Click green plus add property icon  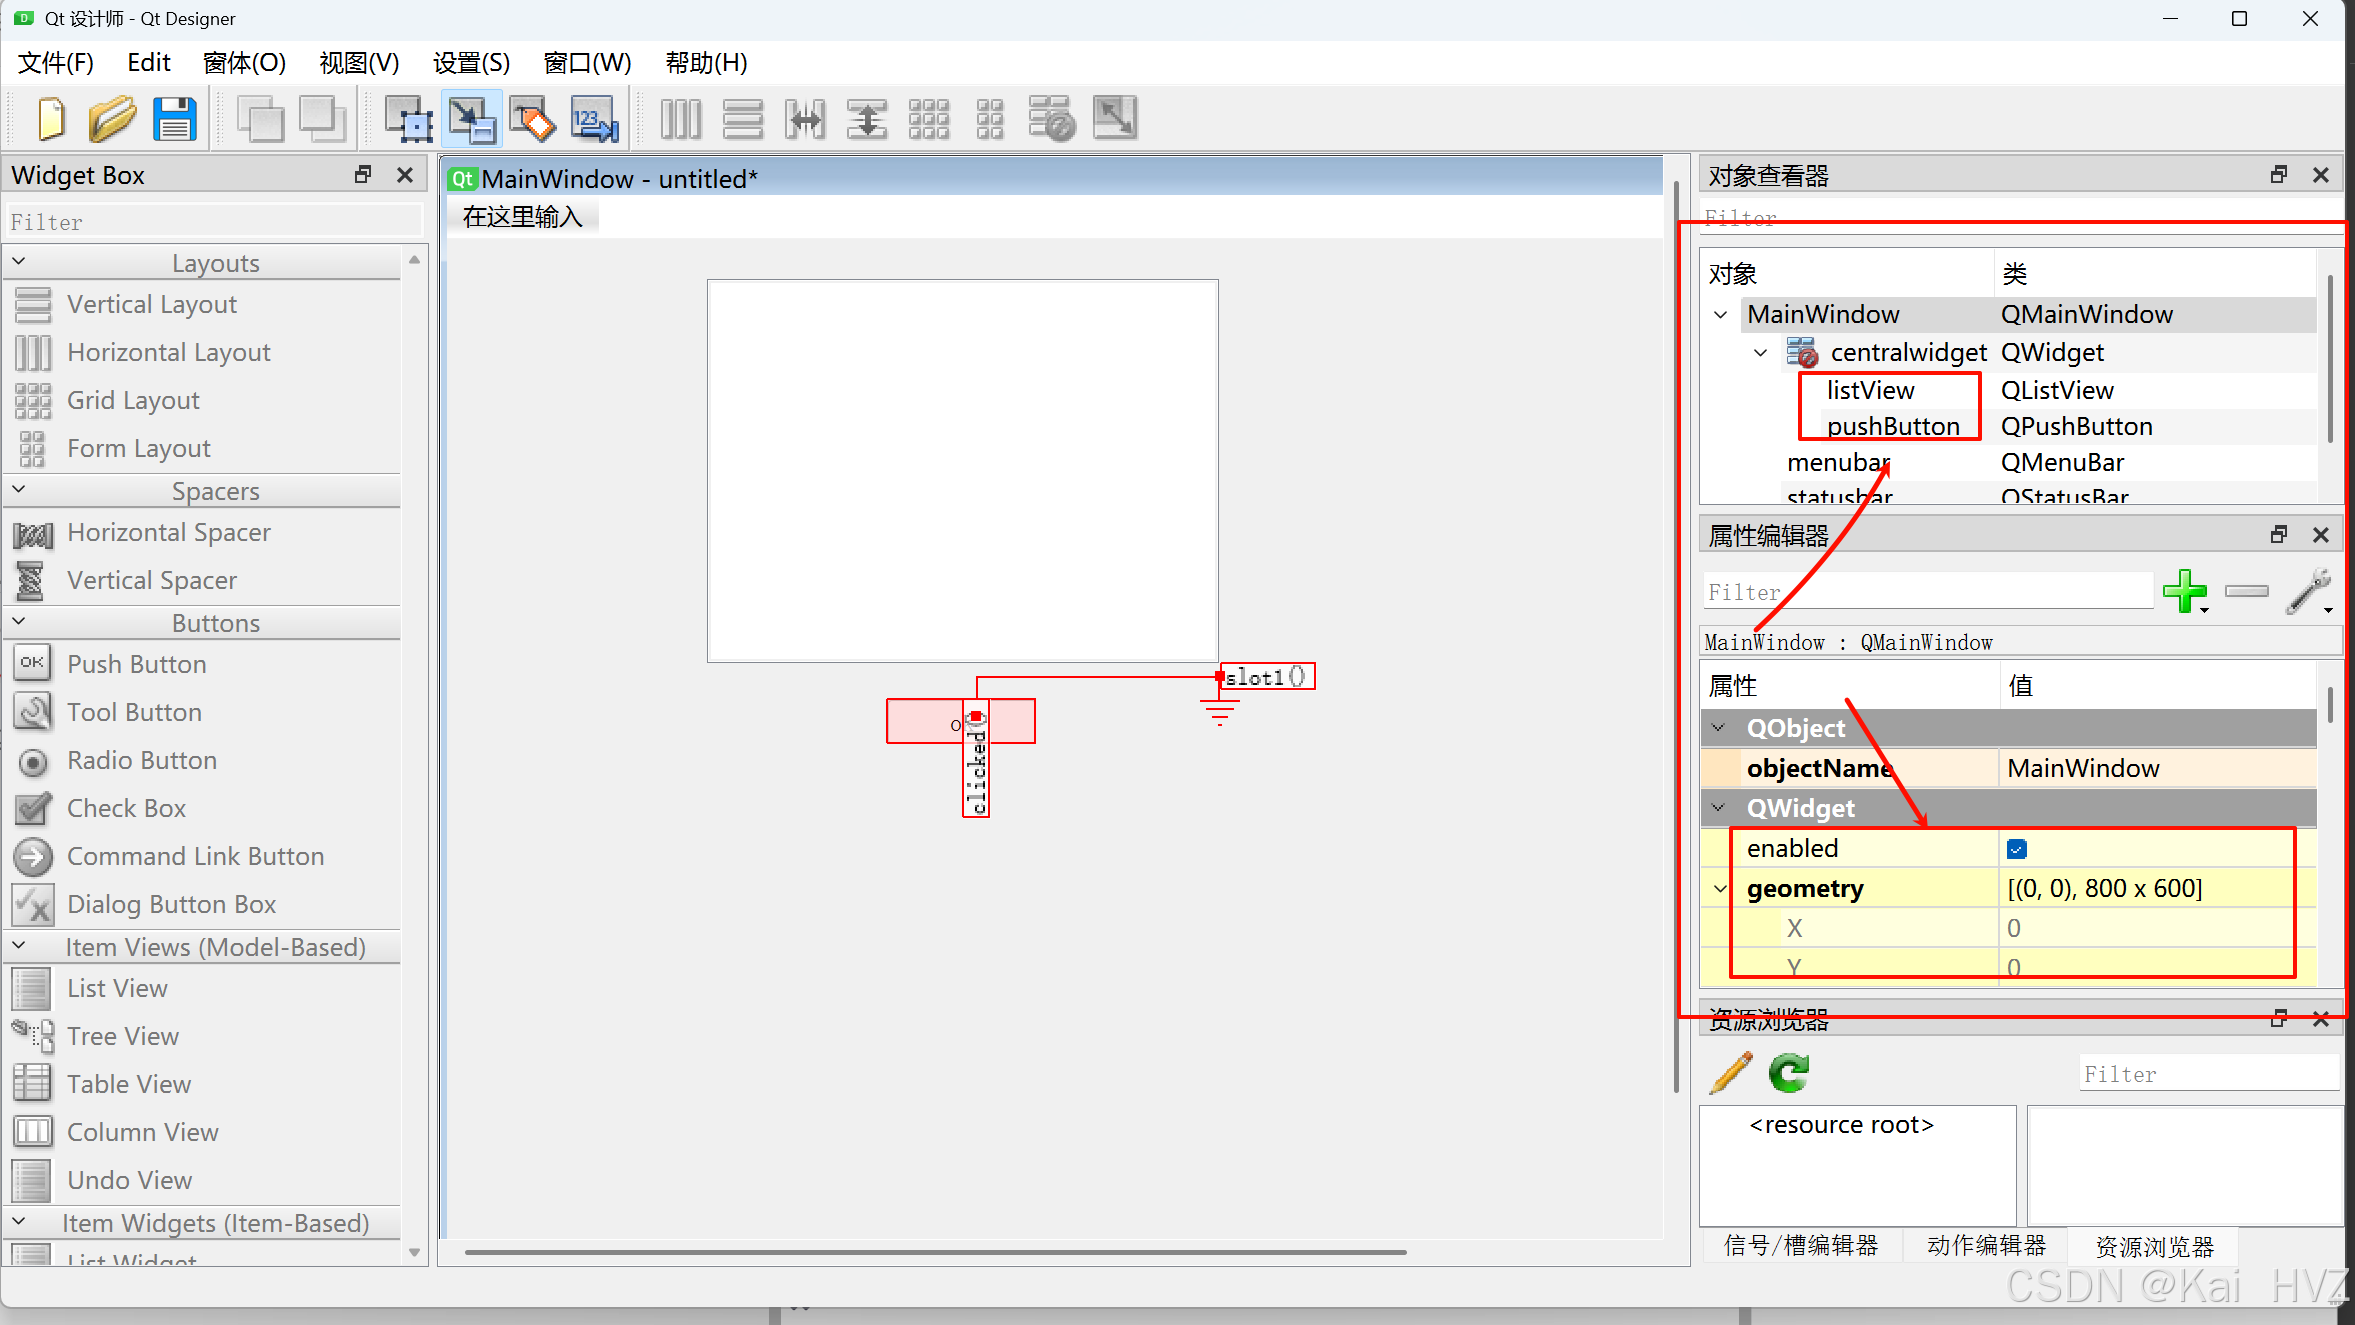[x=2184, y=592]
